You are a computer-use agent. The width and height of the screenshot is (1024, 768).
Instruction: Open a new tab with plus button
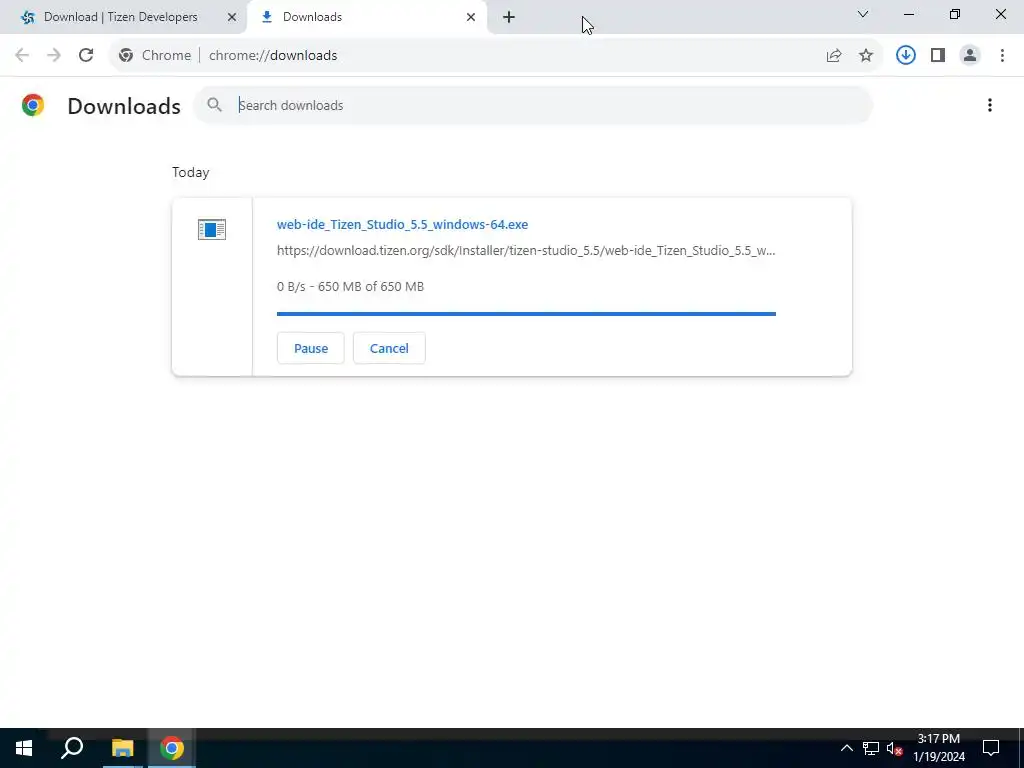point(509,17)
